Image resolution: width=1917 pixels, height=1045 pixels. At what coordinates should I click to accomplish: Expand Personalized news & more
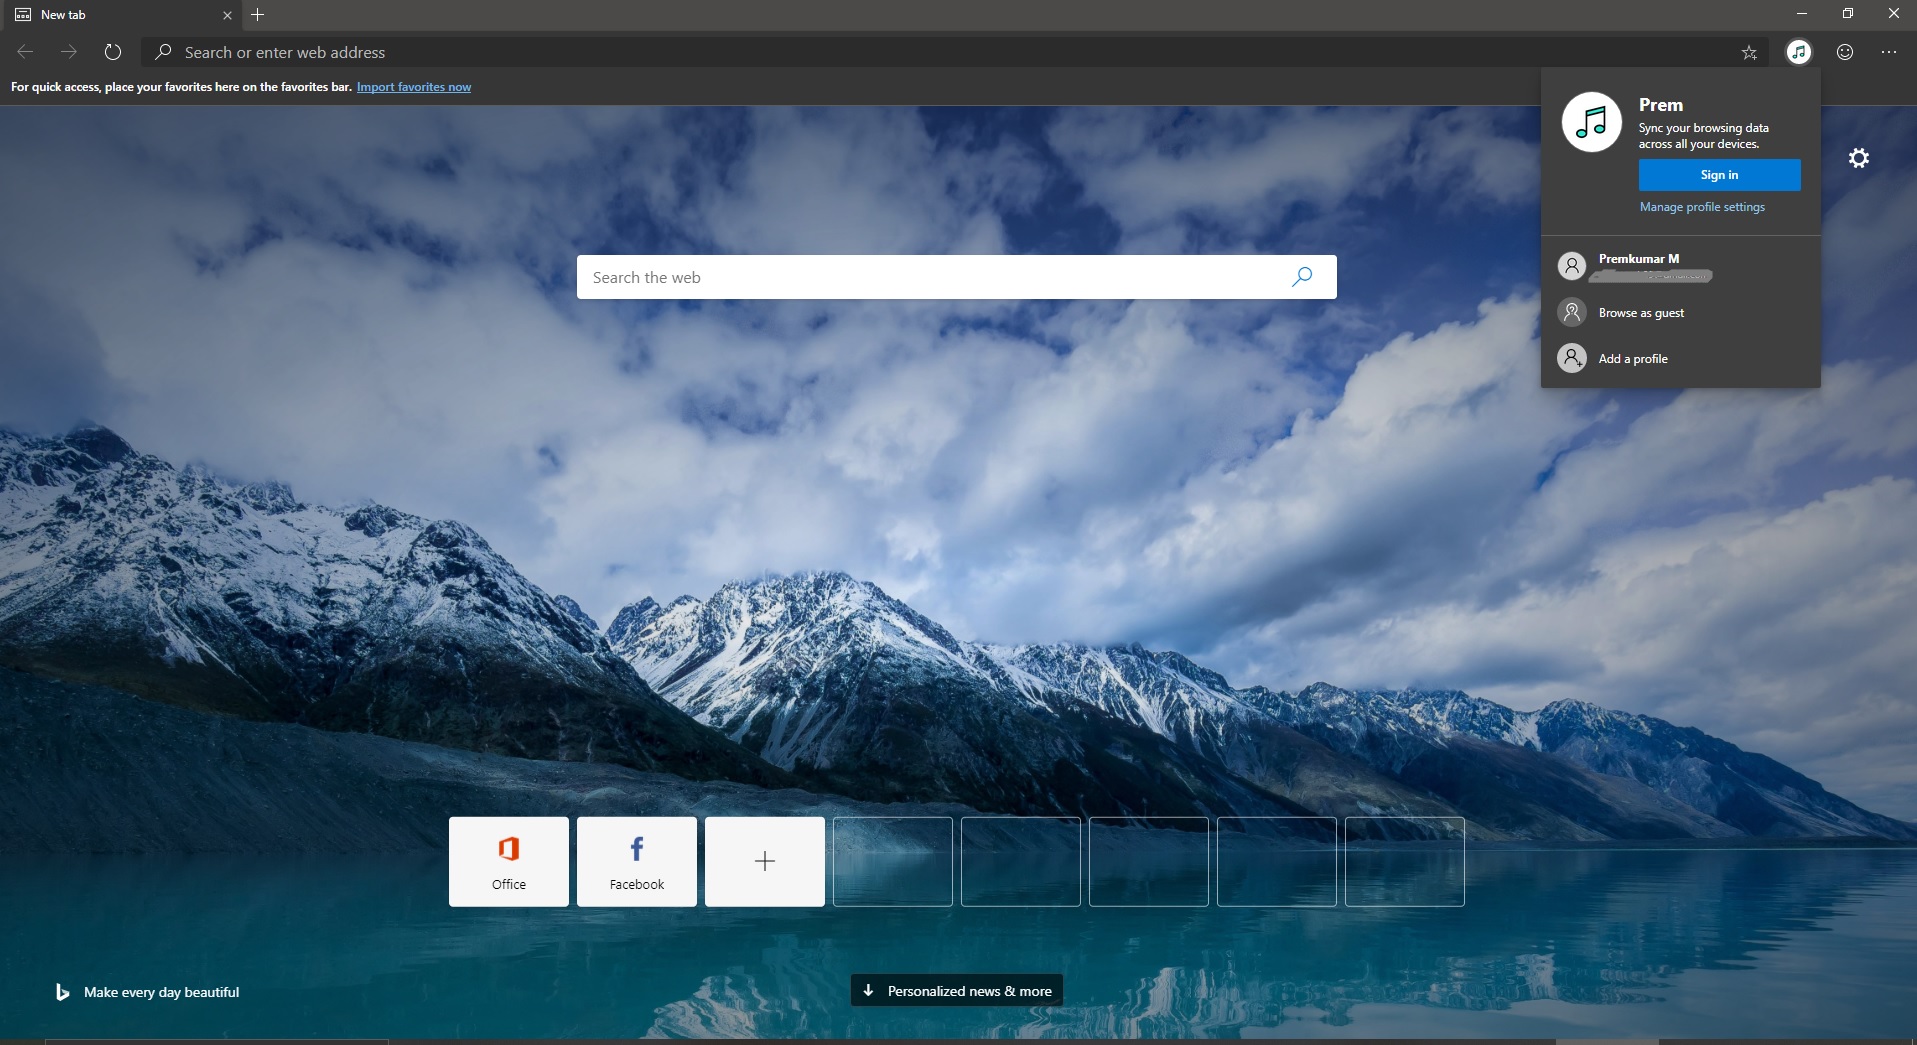pyautogui.click(x=957, y=991)
